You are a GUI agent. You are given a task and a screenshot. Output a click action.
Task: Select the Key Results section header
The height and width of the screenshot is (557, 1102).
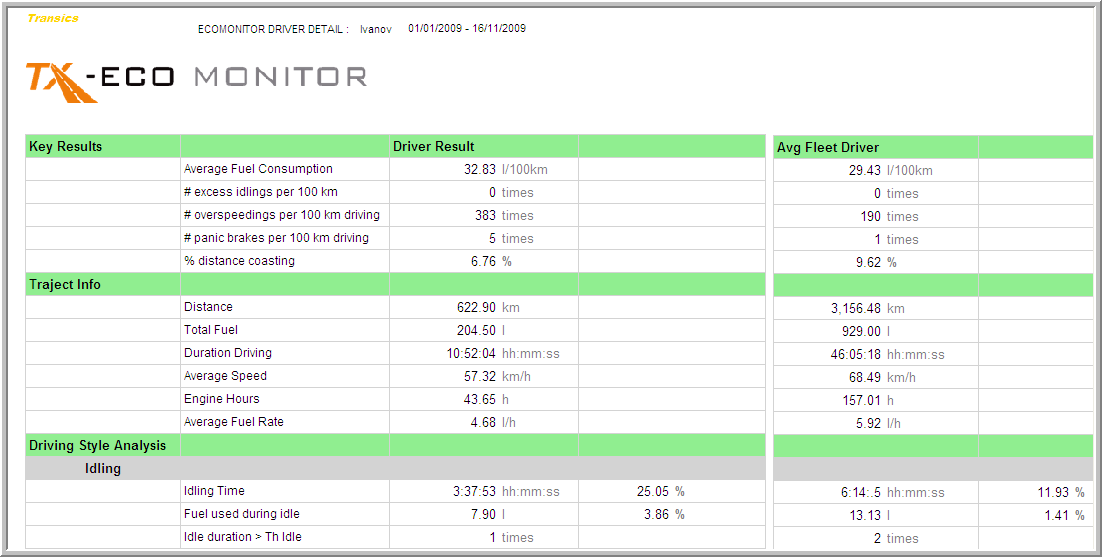[66, 147]
